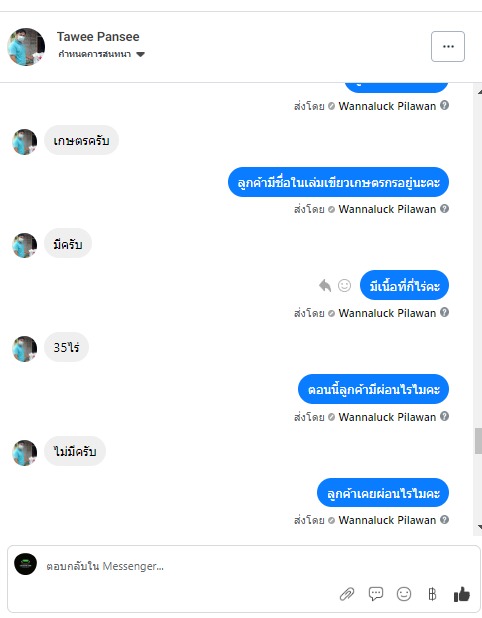Click the page avatar in reply box
Image resolution: width=482 pixels, height=618 pixels.
click(26, 564)
